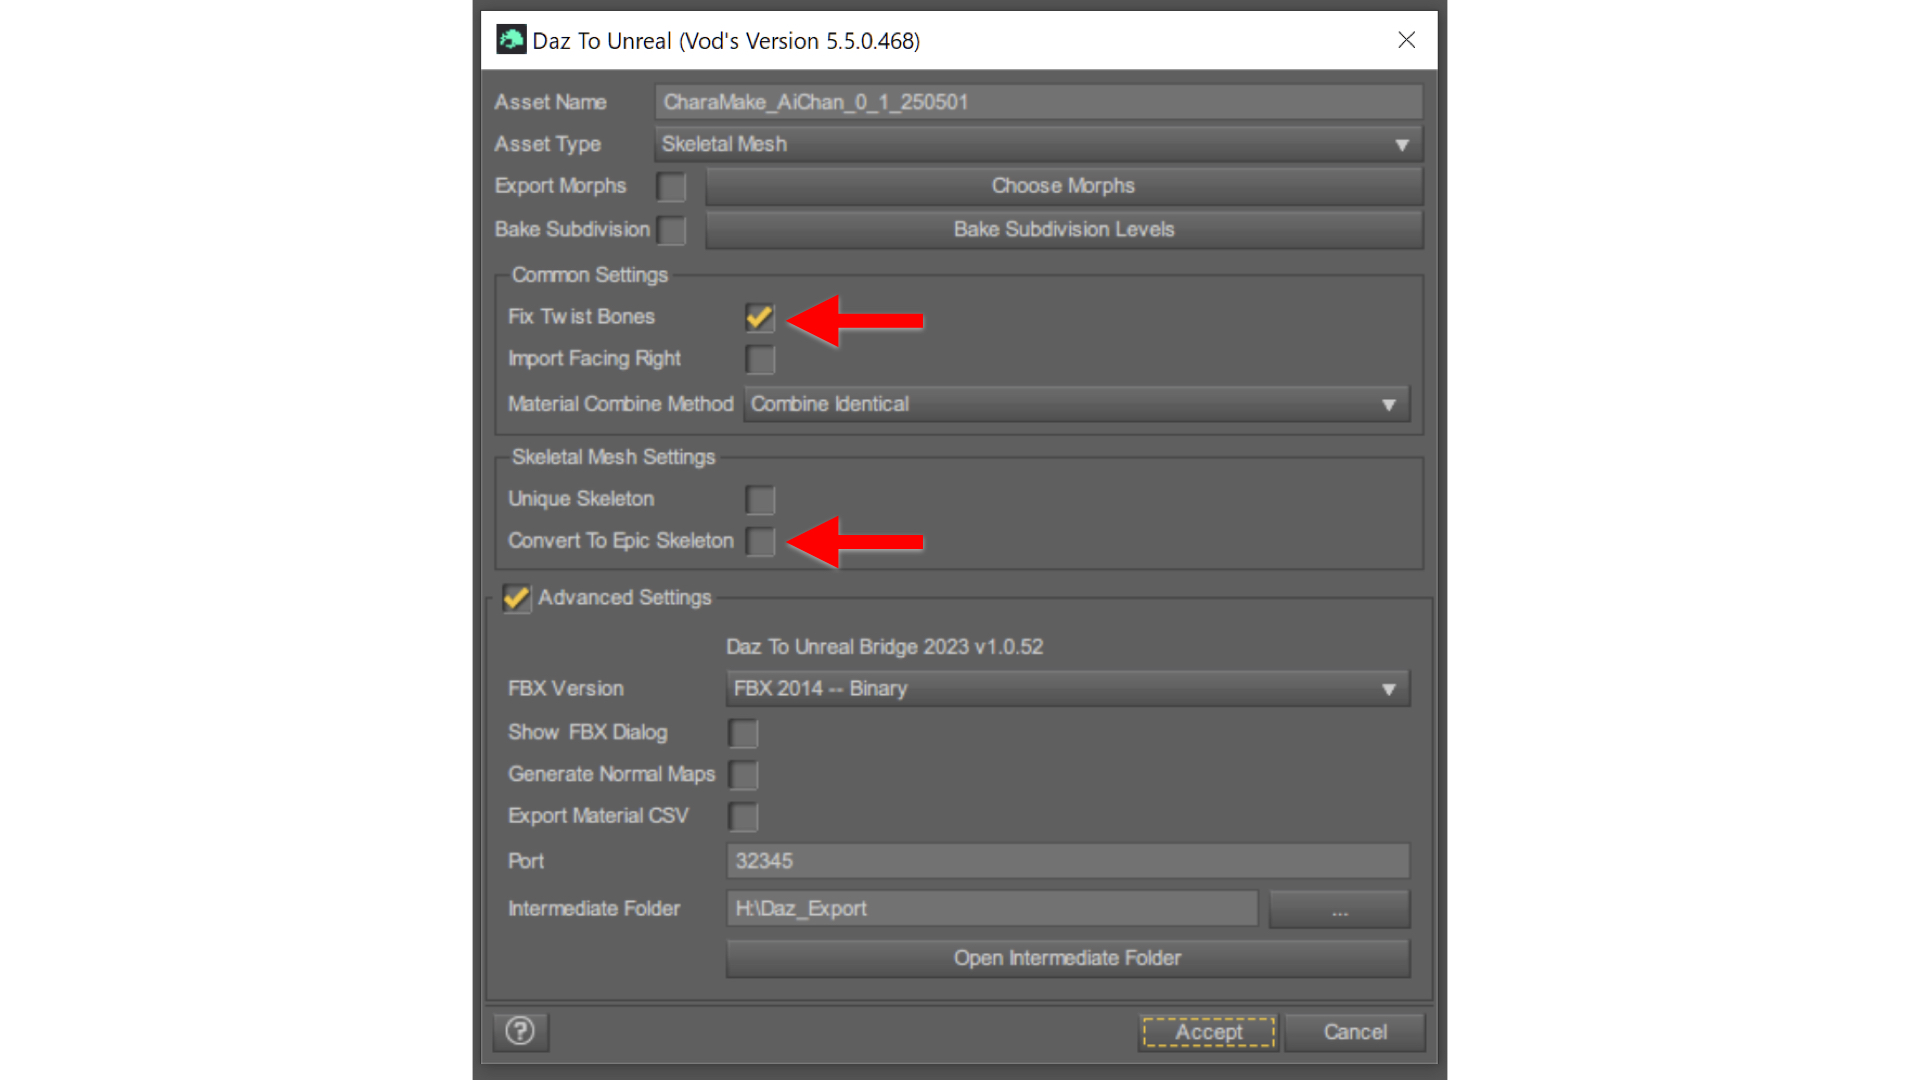Enable the Export Morphs checkbox
Viewport: 1920px width, 1080px height.
point(671,187)
